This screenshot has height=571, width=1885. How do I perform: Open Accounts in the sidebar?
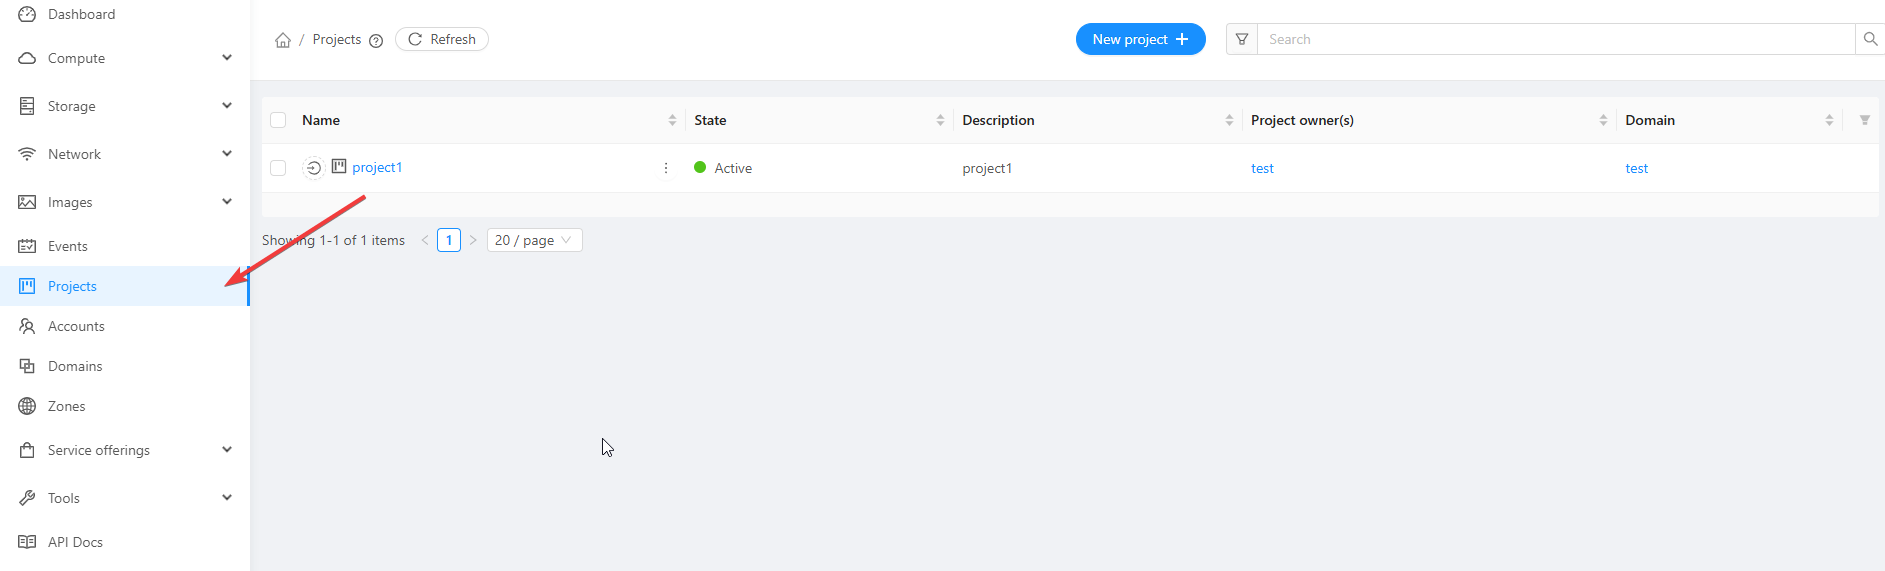[x=76, y=326]
